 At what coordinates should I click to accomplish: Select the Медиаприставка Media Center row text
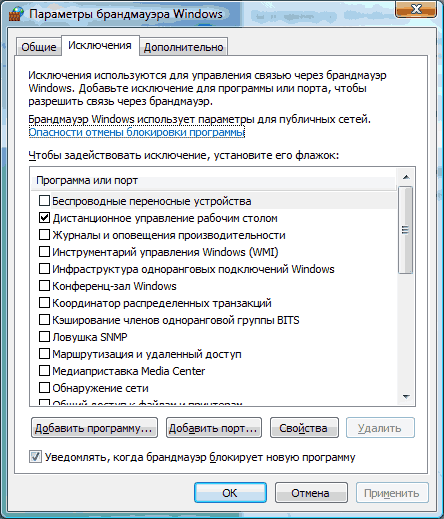pos(129,371)
